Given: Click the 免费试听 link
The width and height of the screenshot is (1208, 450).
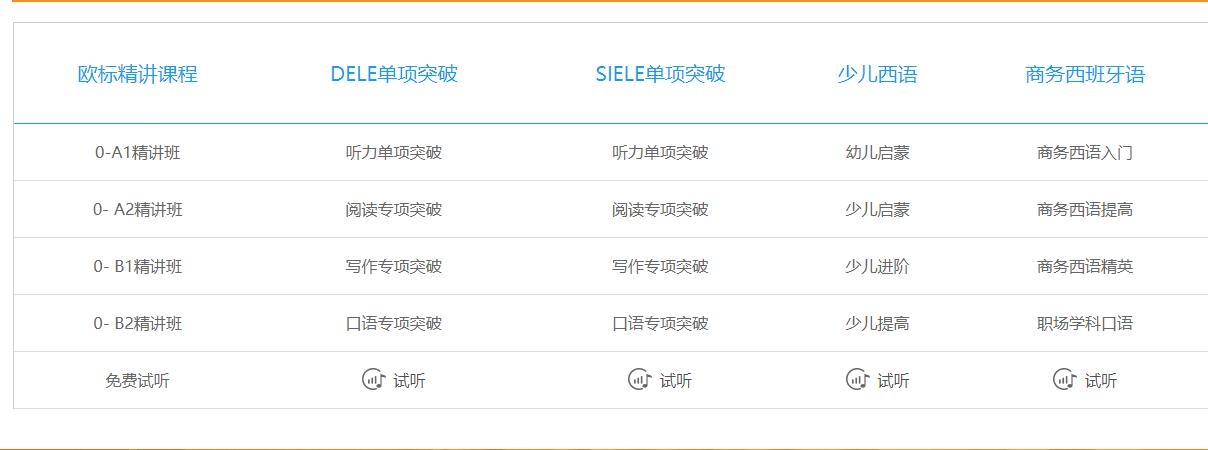Looking at the screenshot, I should 138,380.
